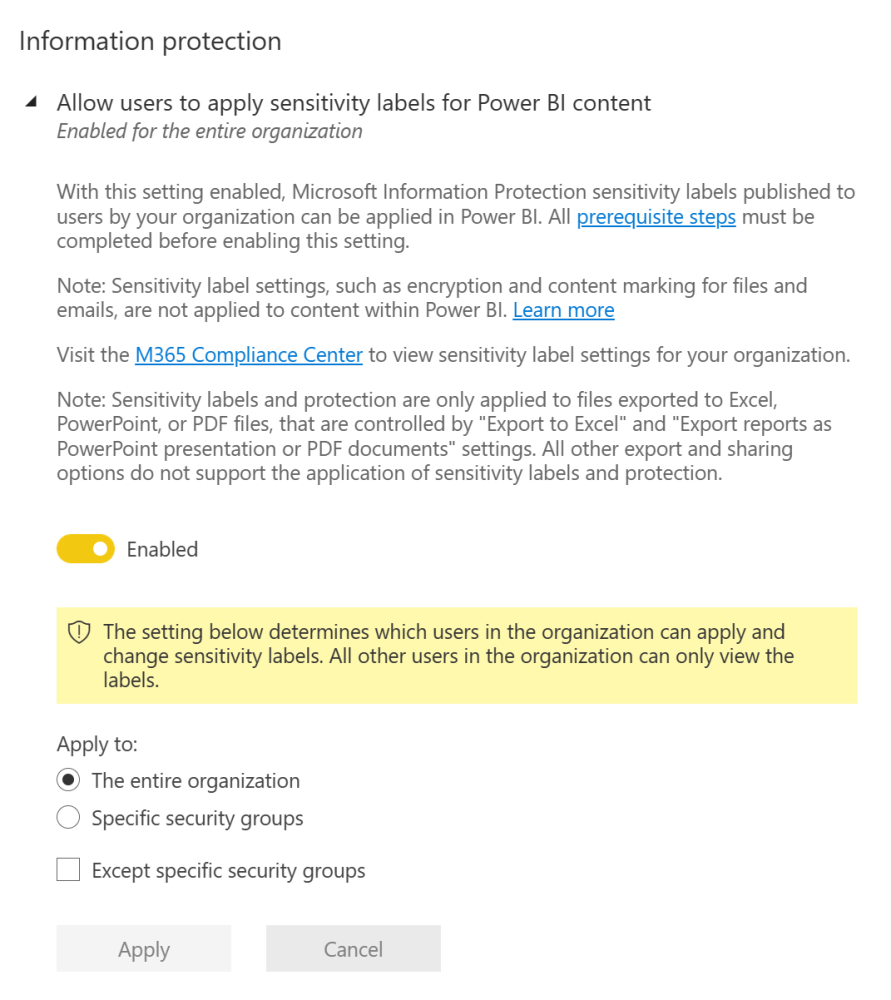891x1000 pixels.
Task: Choose the 'Specific security groups' radio option
Action: pyautogui.click(x=69, y=818)
